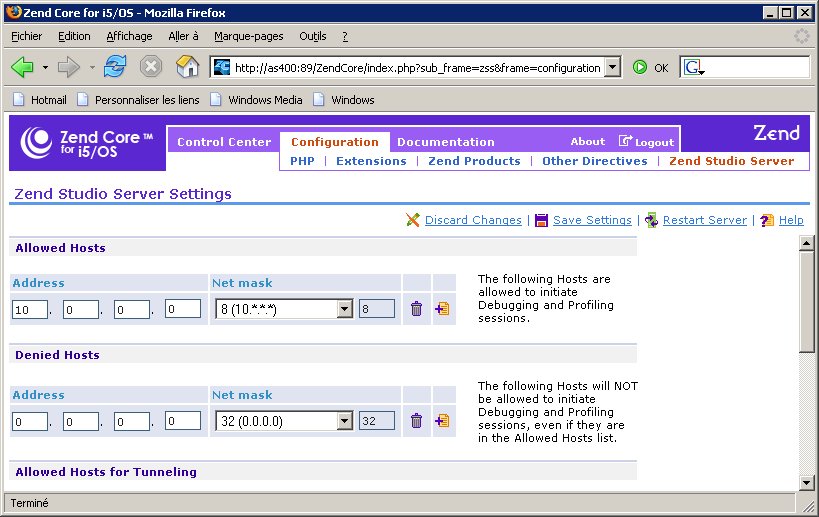
Task: Click the Zend brand logo at top right
Action: (x=776, y=133)
